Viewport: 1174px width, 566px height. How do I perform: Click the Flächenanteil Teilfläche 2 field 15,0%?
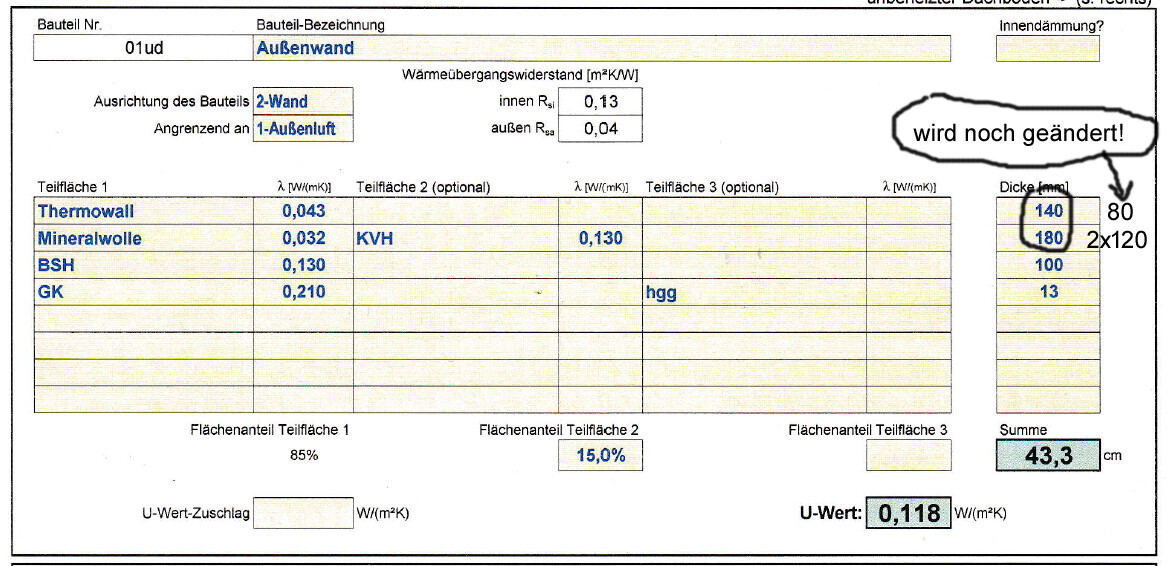coord(600,455)
